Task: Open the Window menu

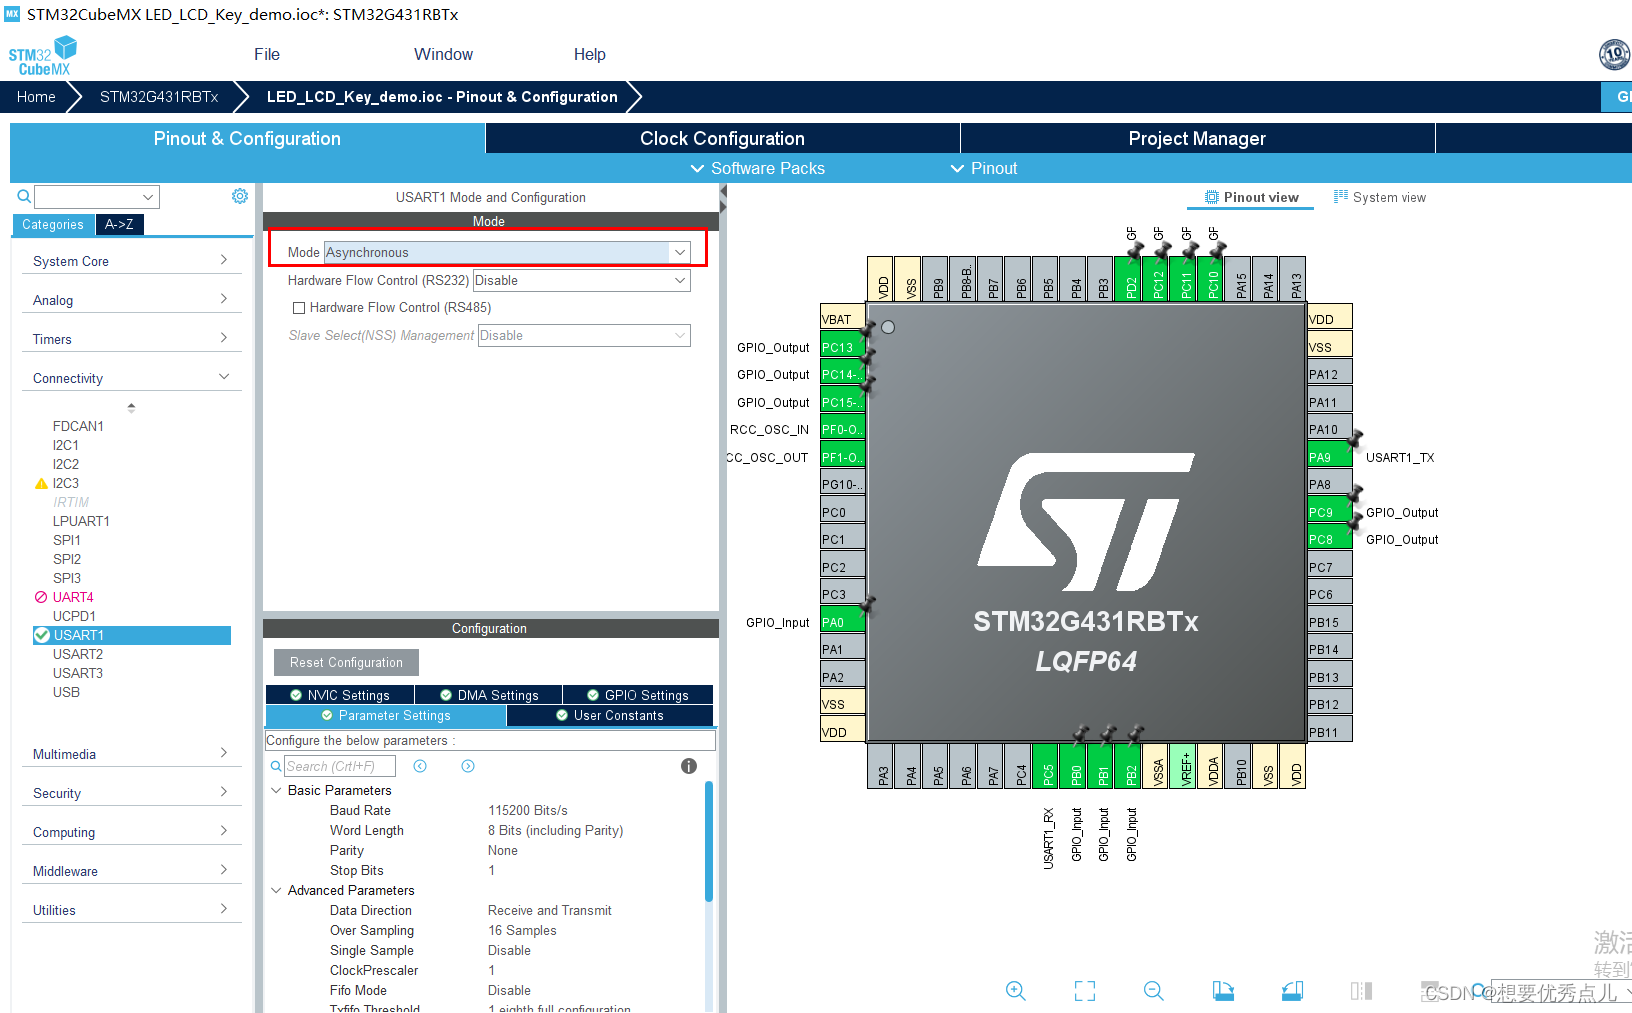Action: (443, 54)
